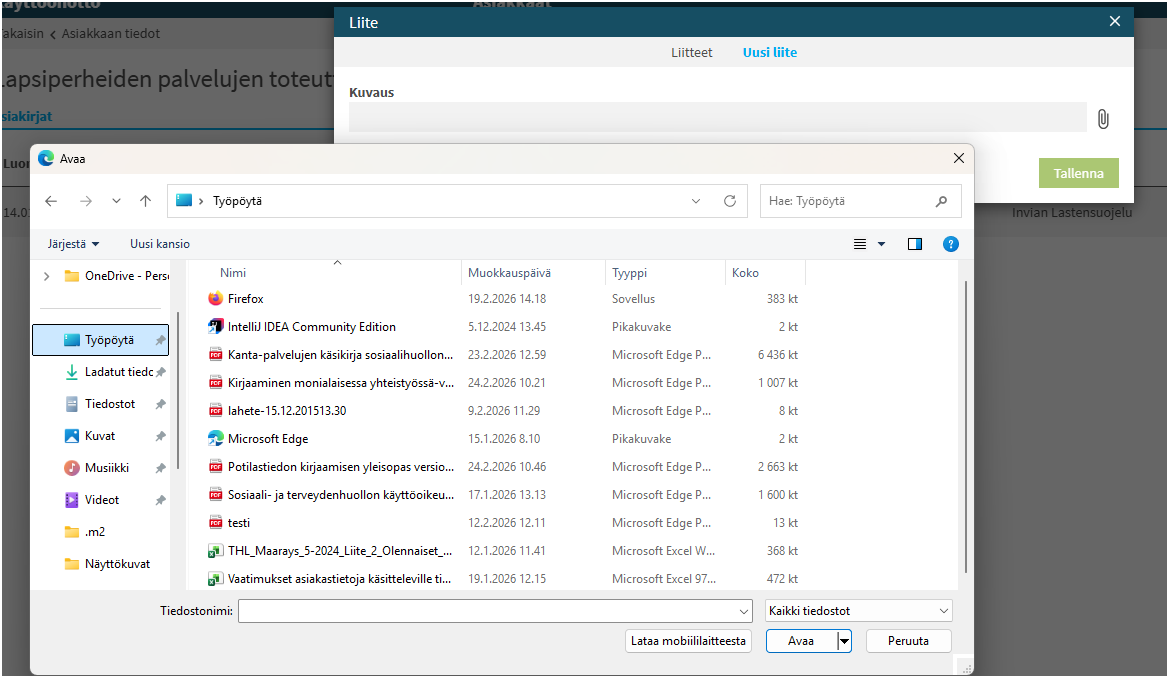Sort by the Koko column header
Viewport: 1169px width, 678px height.
(745, 273)
